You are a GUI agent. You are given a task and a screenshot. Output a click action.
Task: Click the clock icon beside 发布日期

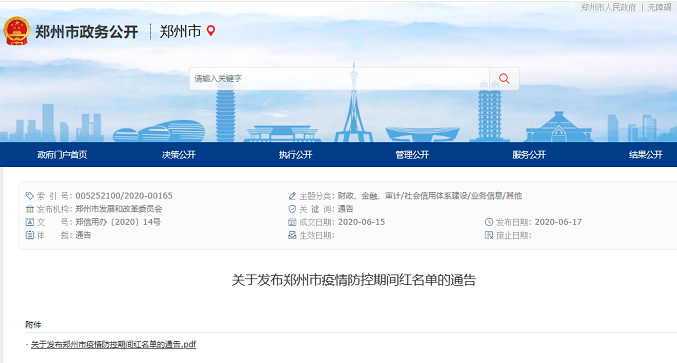pyautogui.click(x=489, y=222)
